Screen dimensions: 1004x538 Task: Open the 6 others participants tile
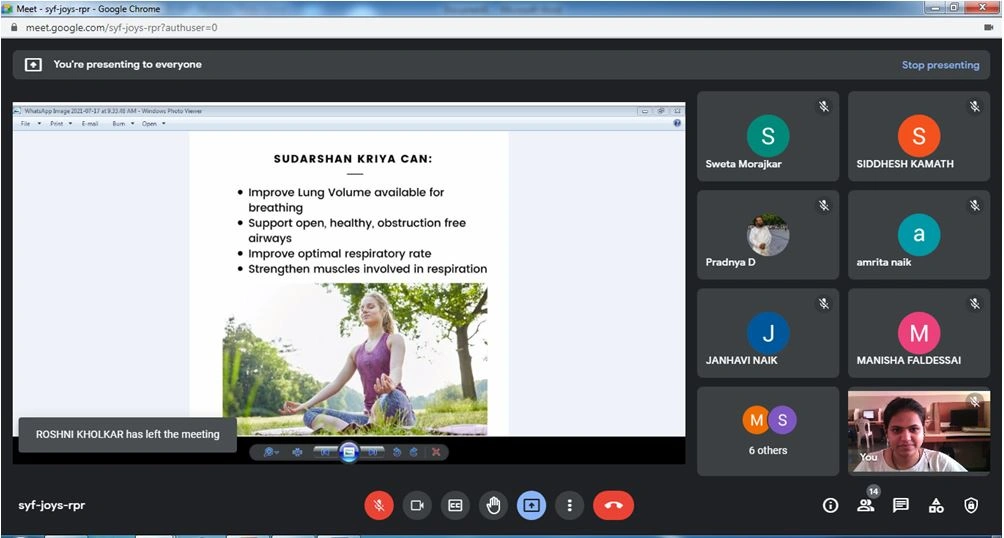(768, 431)
